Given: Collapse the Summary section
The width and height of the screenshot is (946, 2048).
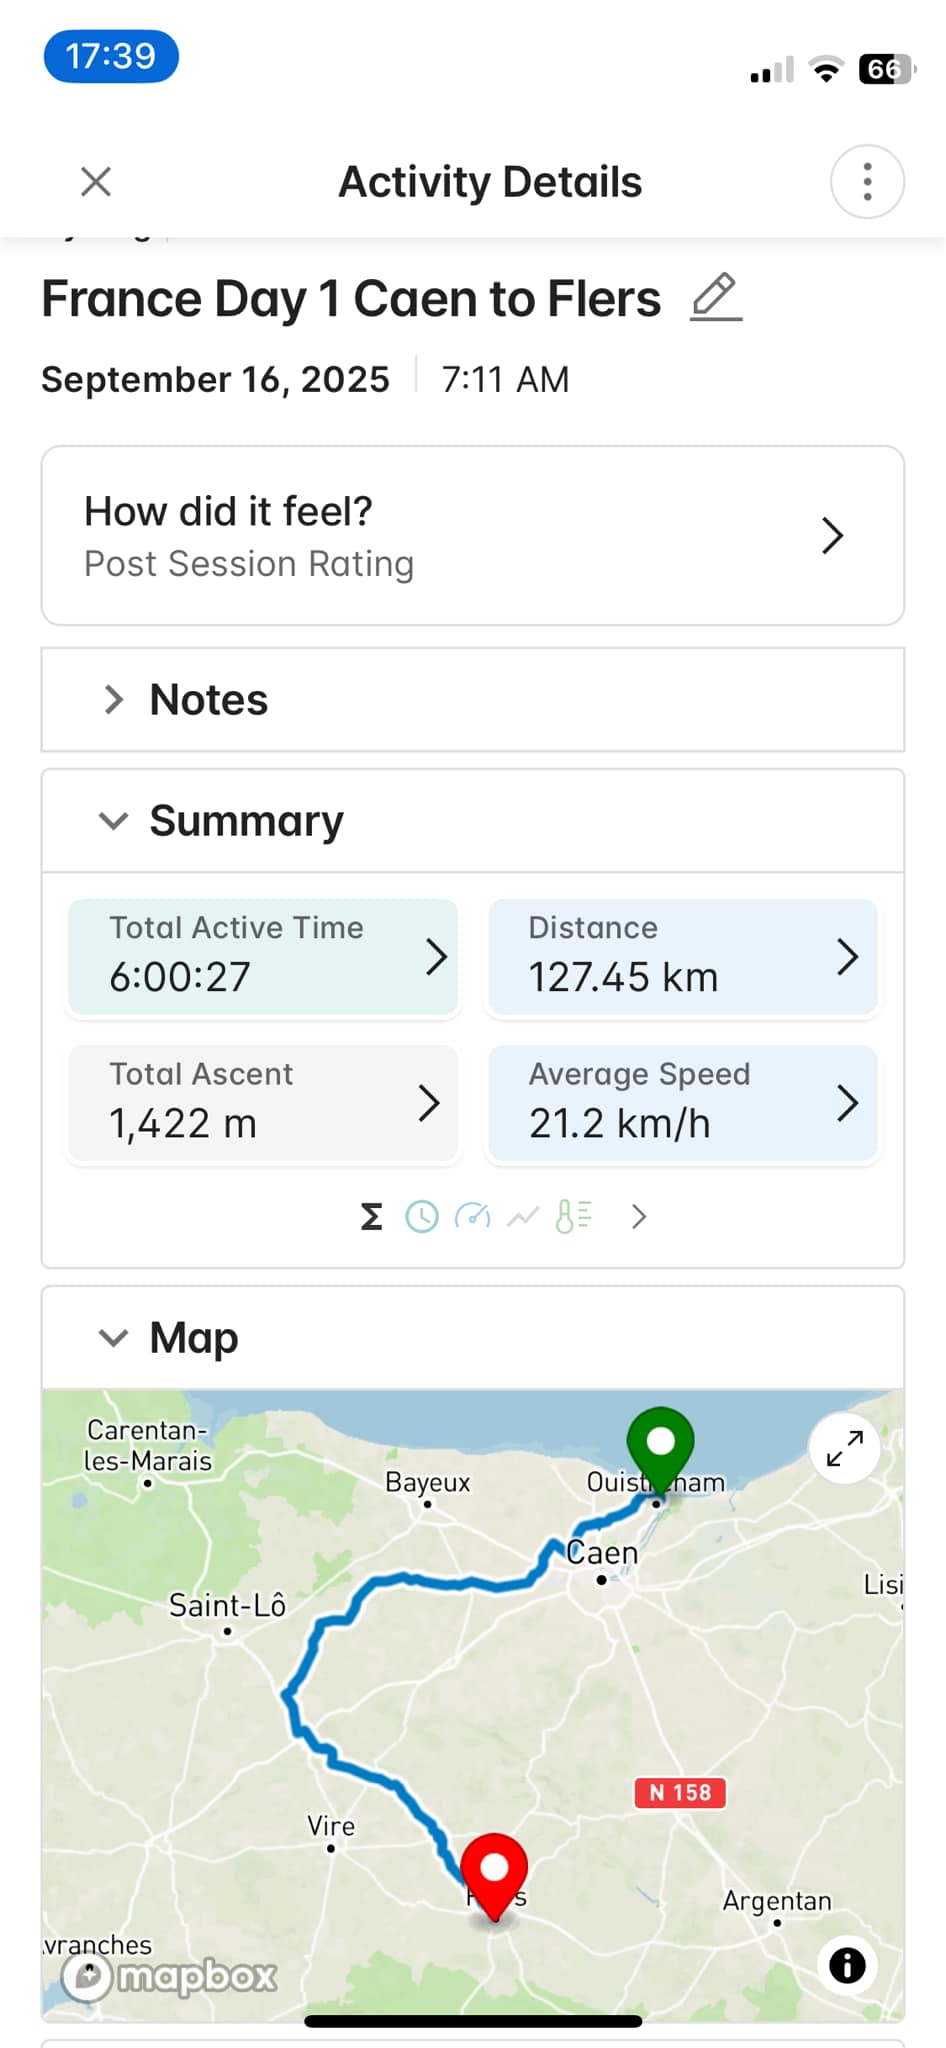Looking at the screenshot, I should coord(114,821).
